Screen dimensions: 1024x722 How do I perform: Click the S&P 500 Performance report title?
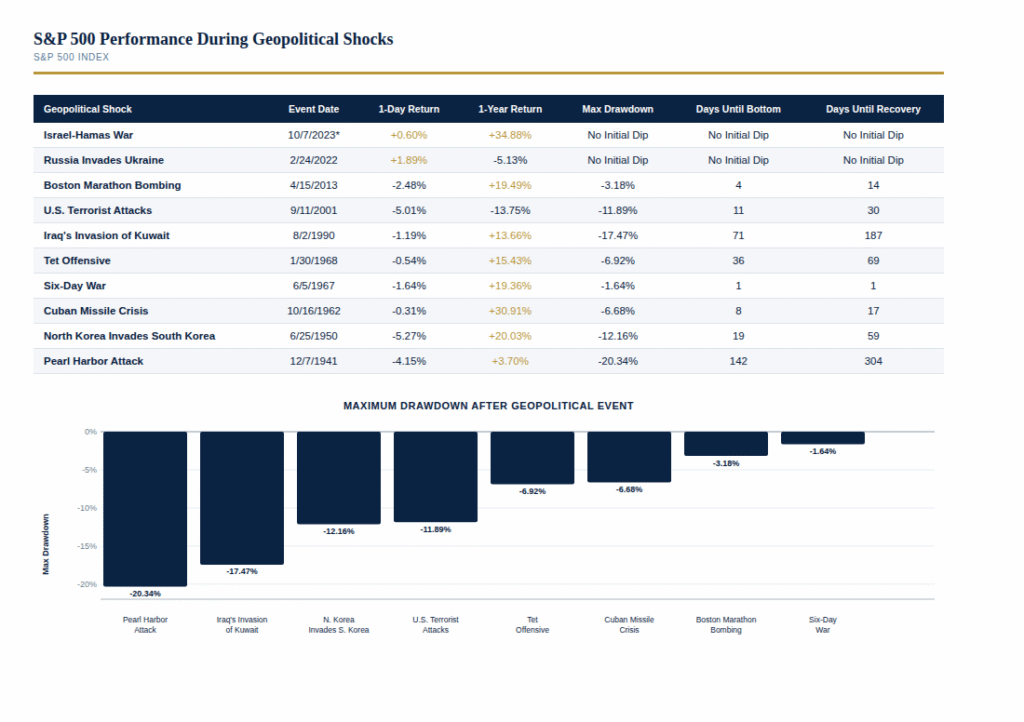[213, 39]
